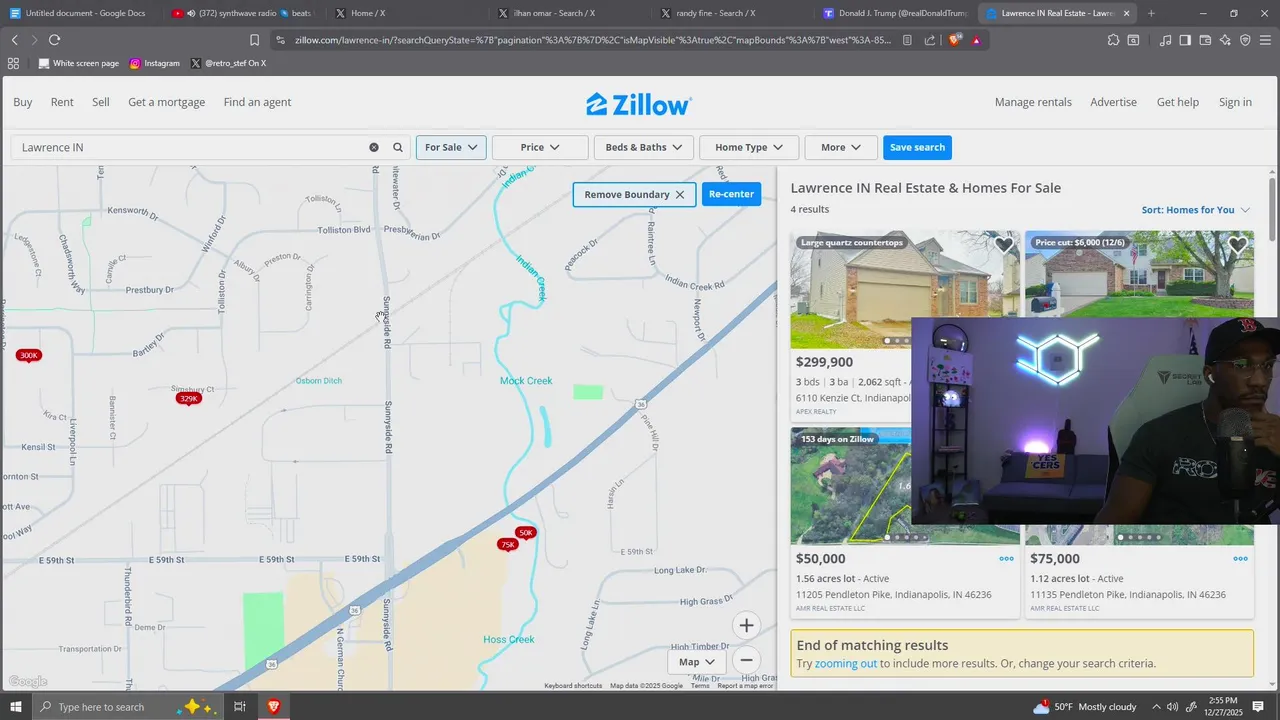Zoom out on the map

pos(746,660)
